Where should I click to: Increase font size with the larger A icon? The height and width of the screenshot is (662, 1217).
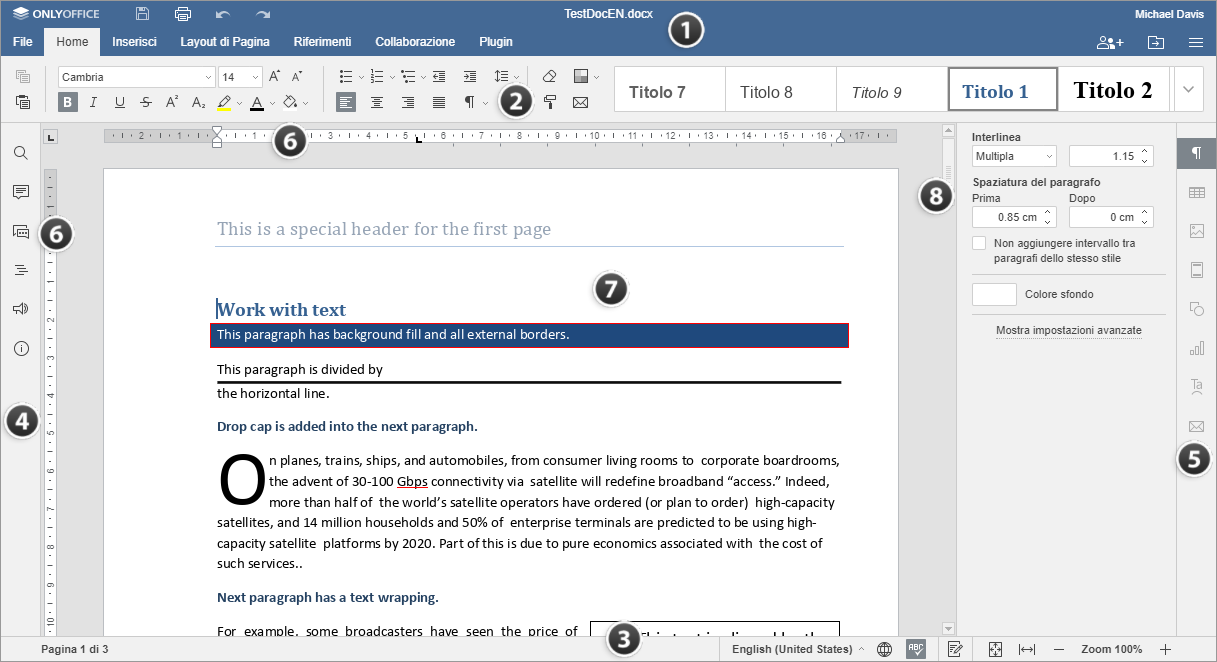point(275,77)
